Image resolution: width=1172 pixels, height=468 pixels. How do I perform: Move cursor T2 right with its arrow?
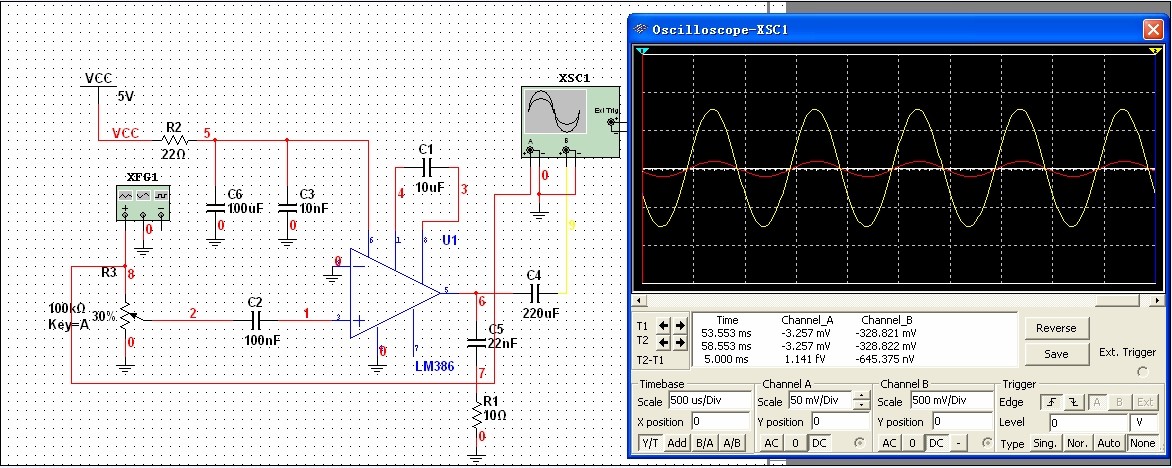pos(679,342)
